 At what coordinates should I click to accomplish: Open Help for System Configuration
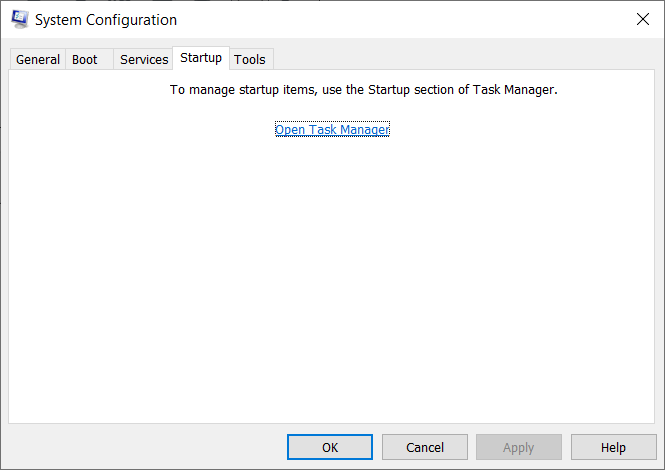click(613, 447)
